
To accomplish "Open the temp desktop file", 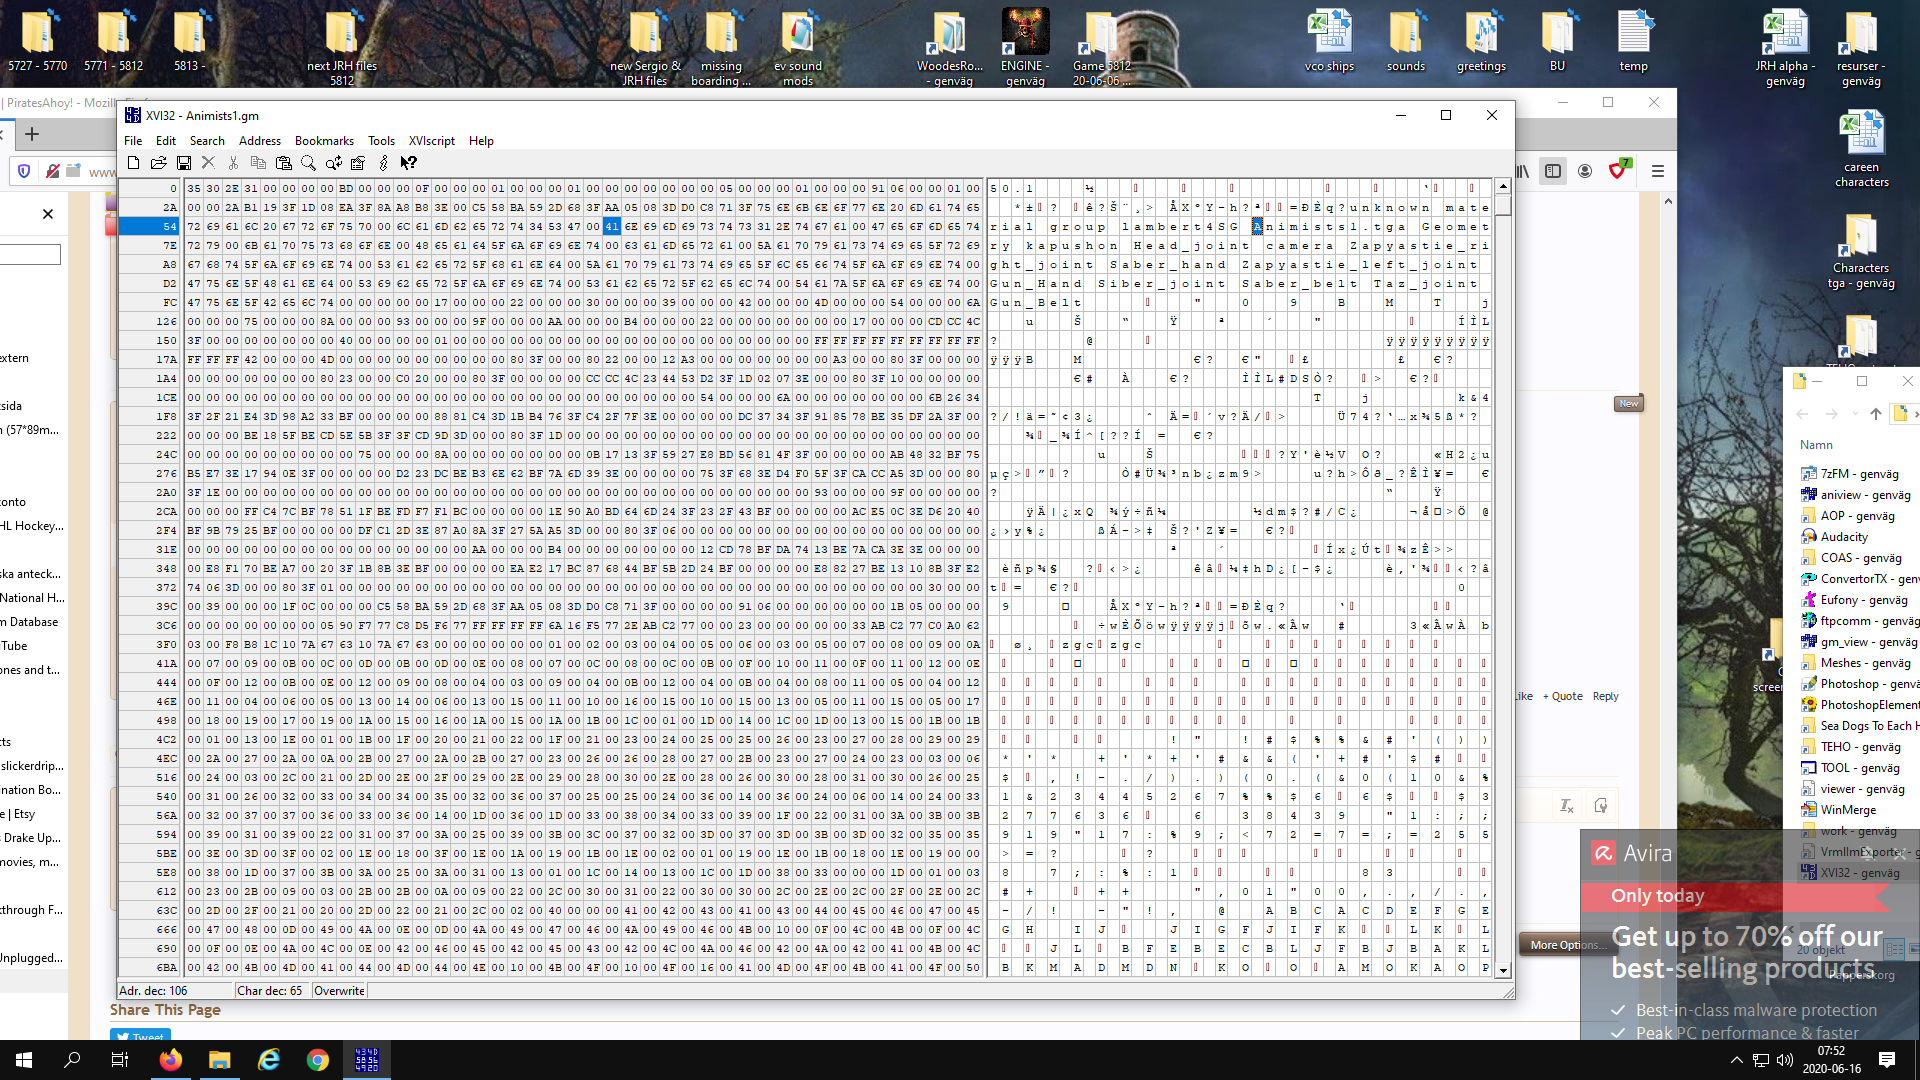I will pyautogui.click(x=1633, y=41).
